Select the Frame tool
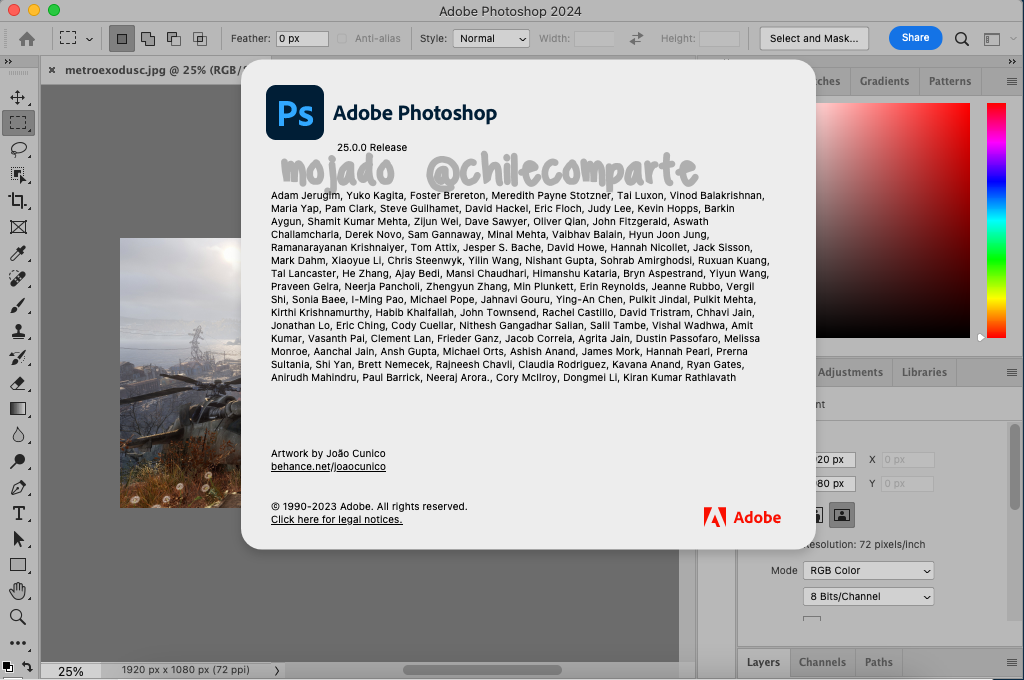 pyautogui.click(x=18, y=227)
